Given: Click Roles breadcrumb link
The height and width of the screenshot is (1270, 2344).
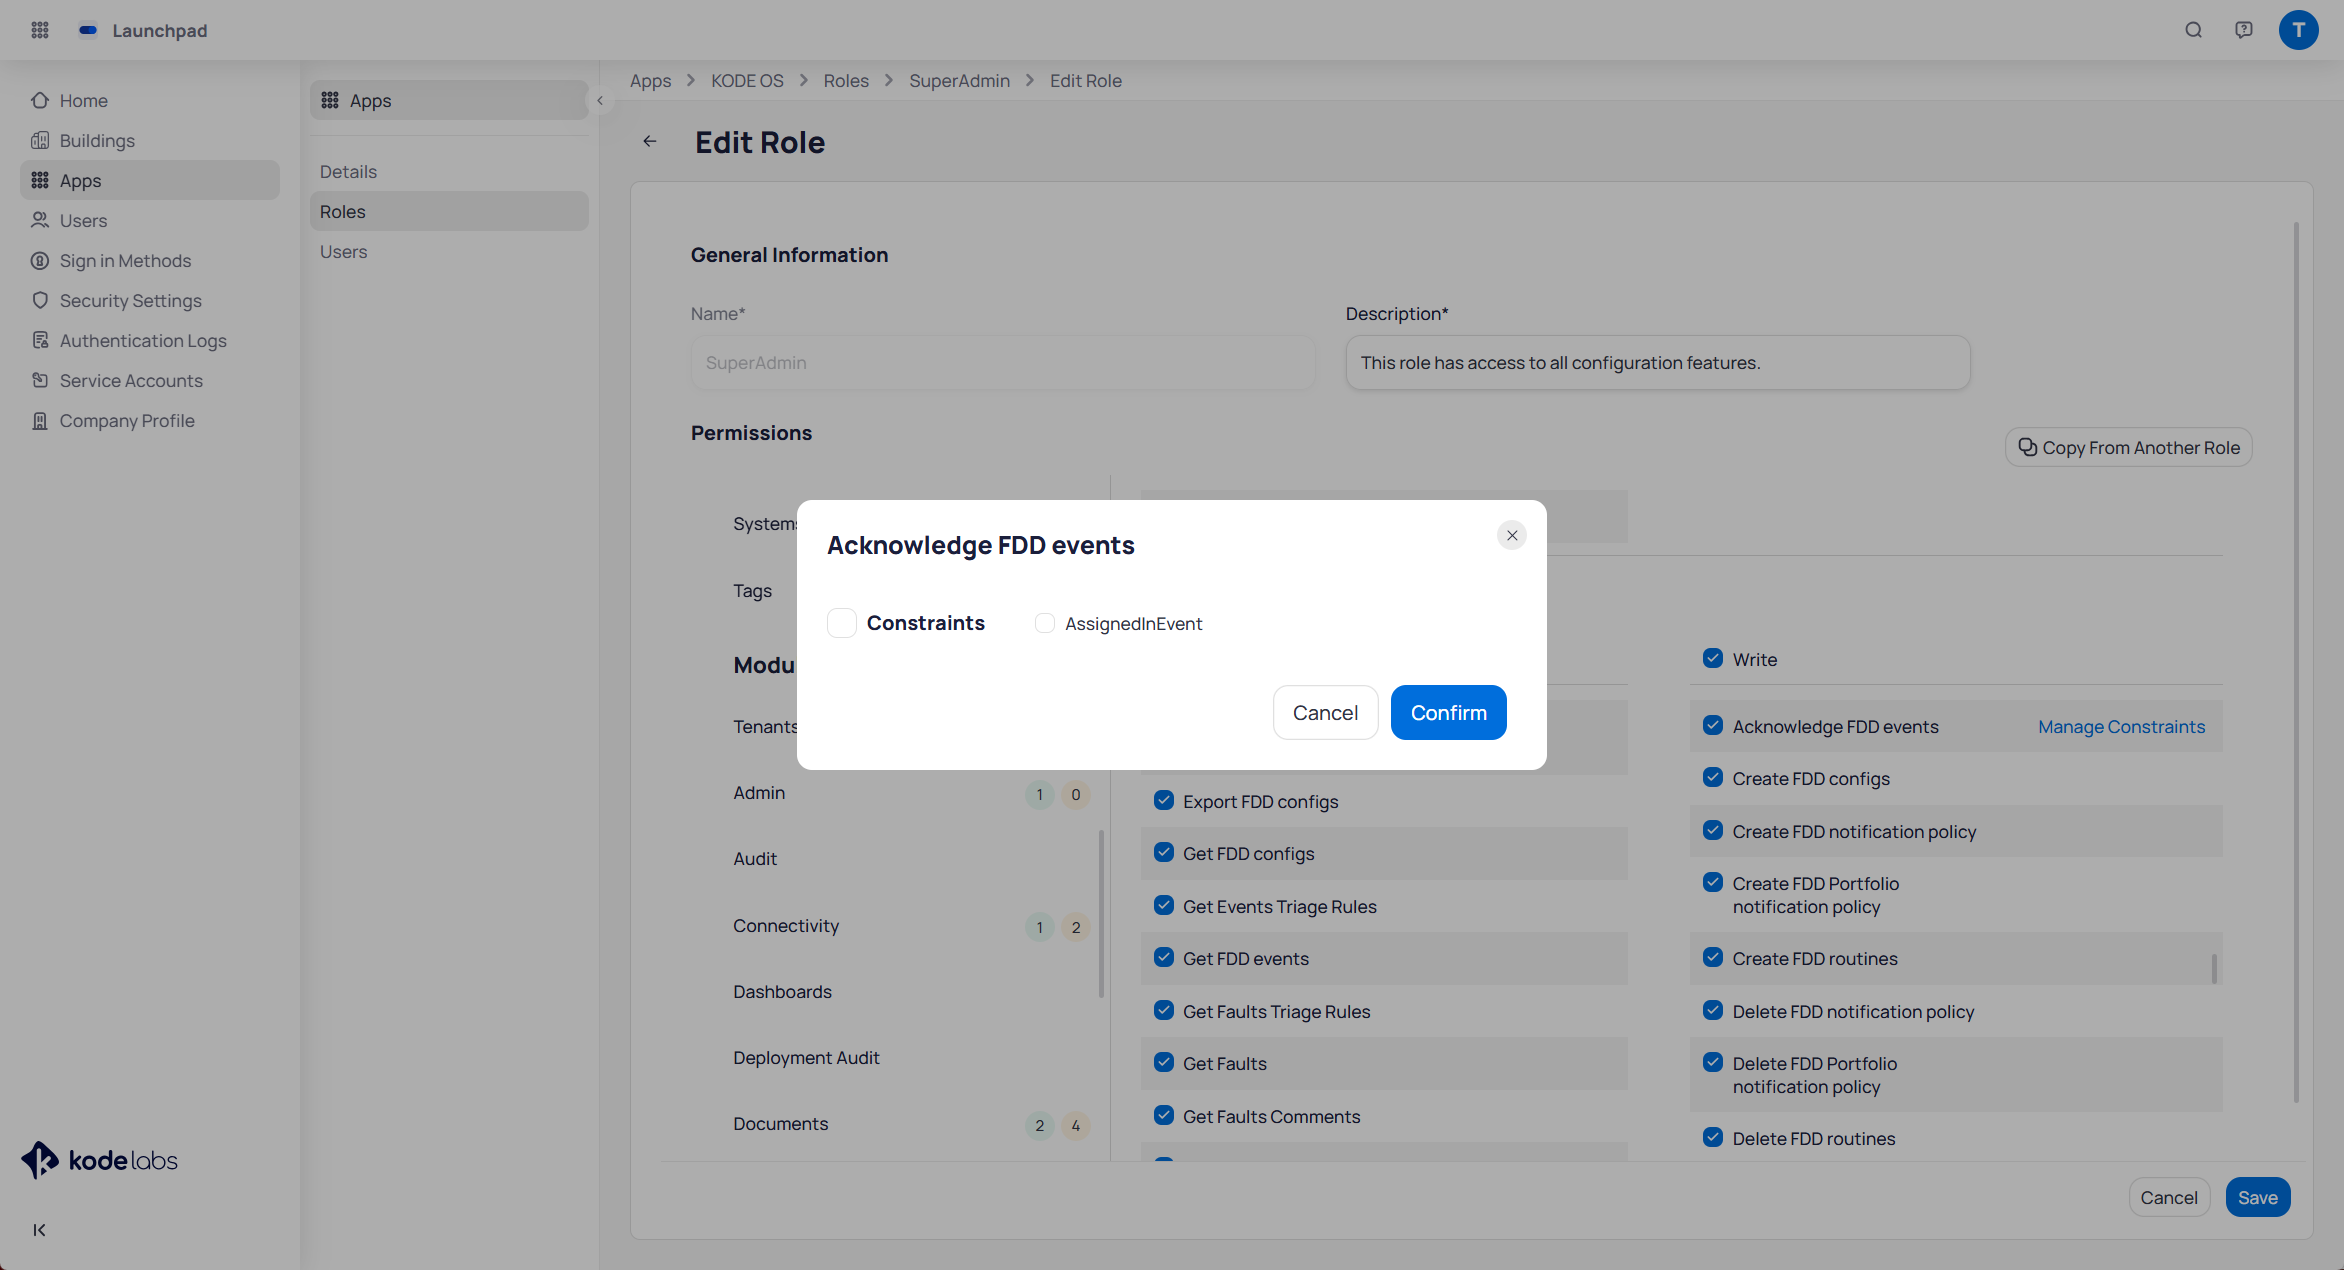Looking at the screenshot, I should point(846,81).
